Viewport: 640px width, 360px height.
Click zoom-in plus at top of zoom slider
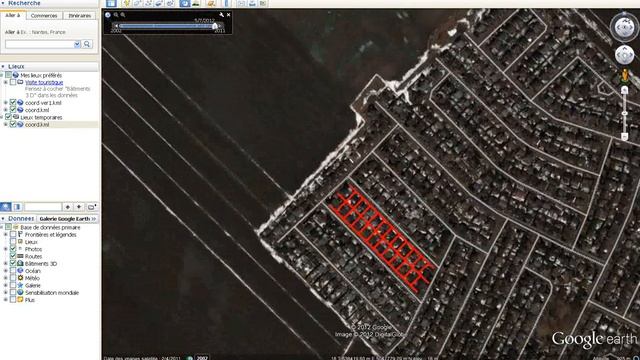tap(624, 91)
